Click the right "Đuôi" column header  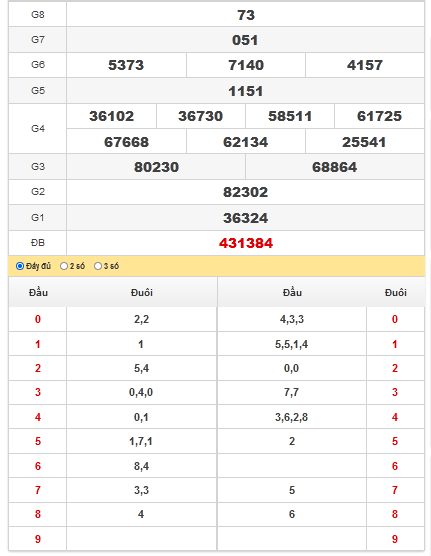click(x=396, y=293)
